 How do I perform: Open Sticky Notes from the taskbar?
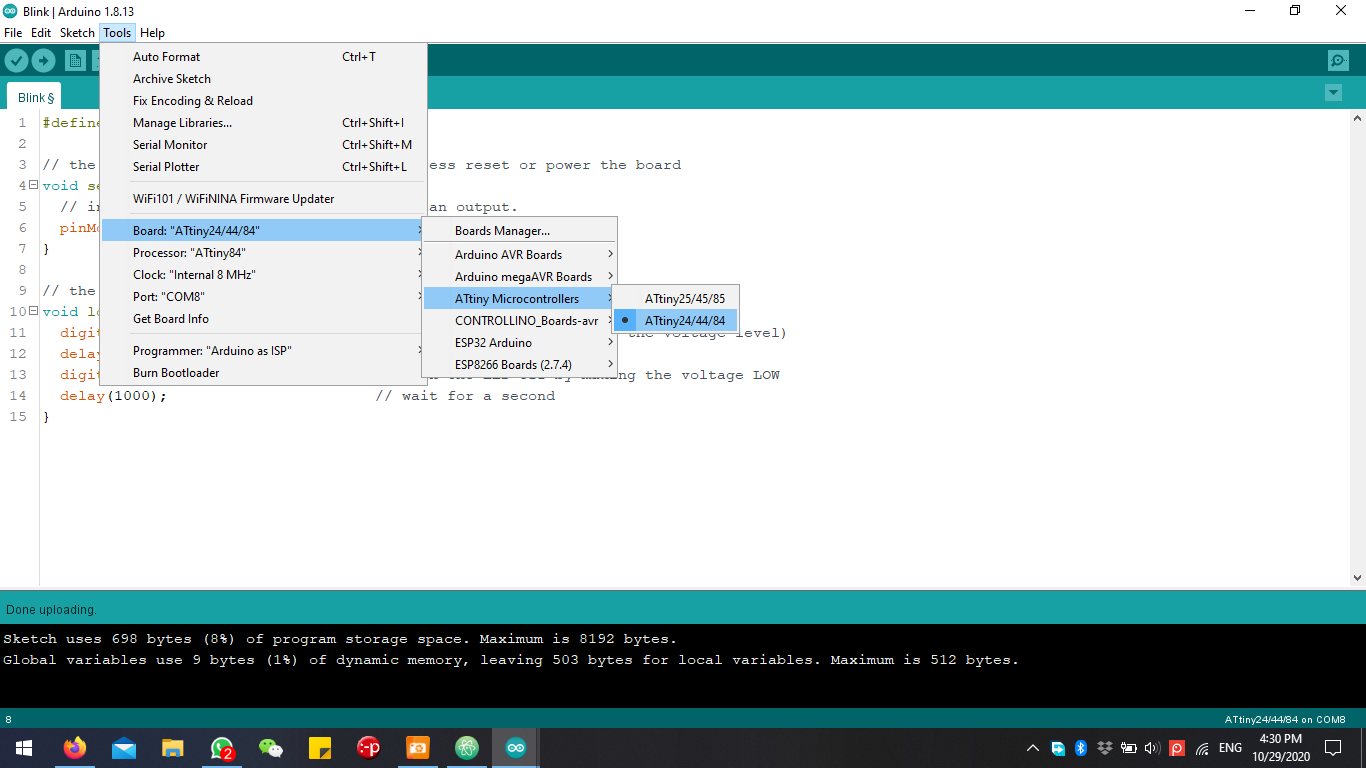pos(320,748)
